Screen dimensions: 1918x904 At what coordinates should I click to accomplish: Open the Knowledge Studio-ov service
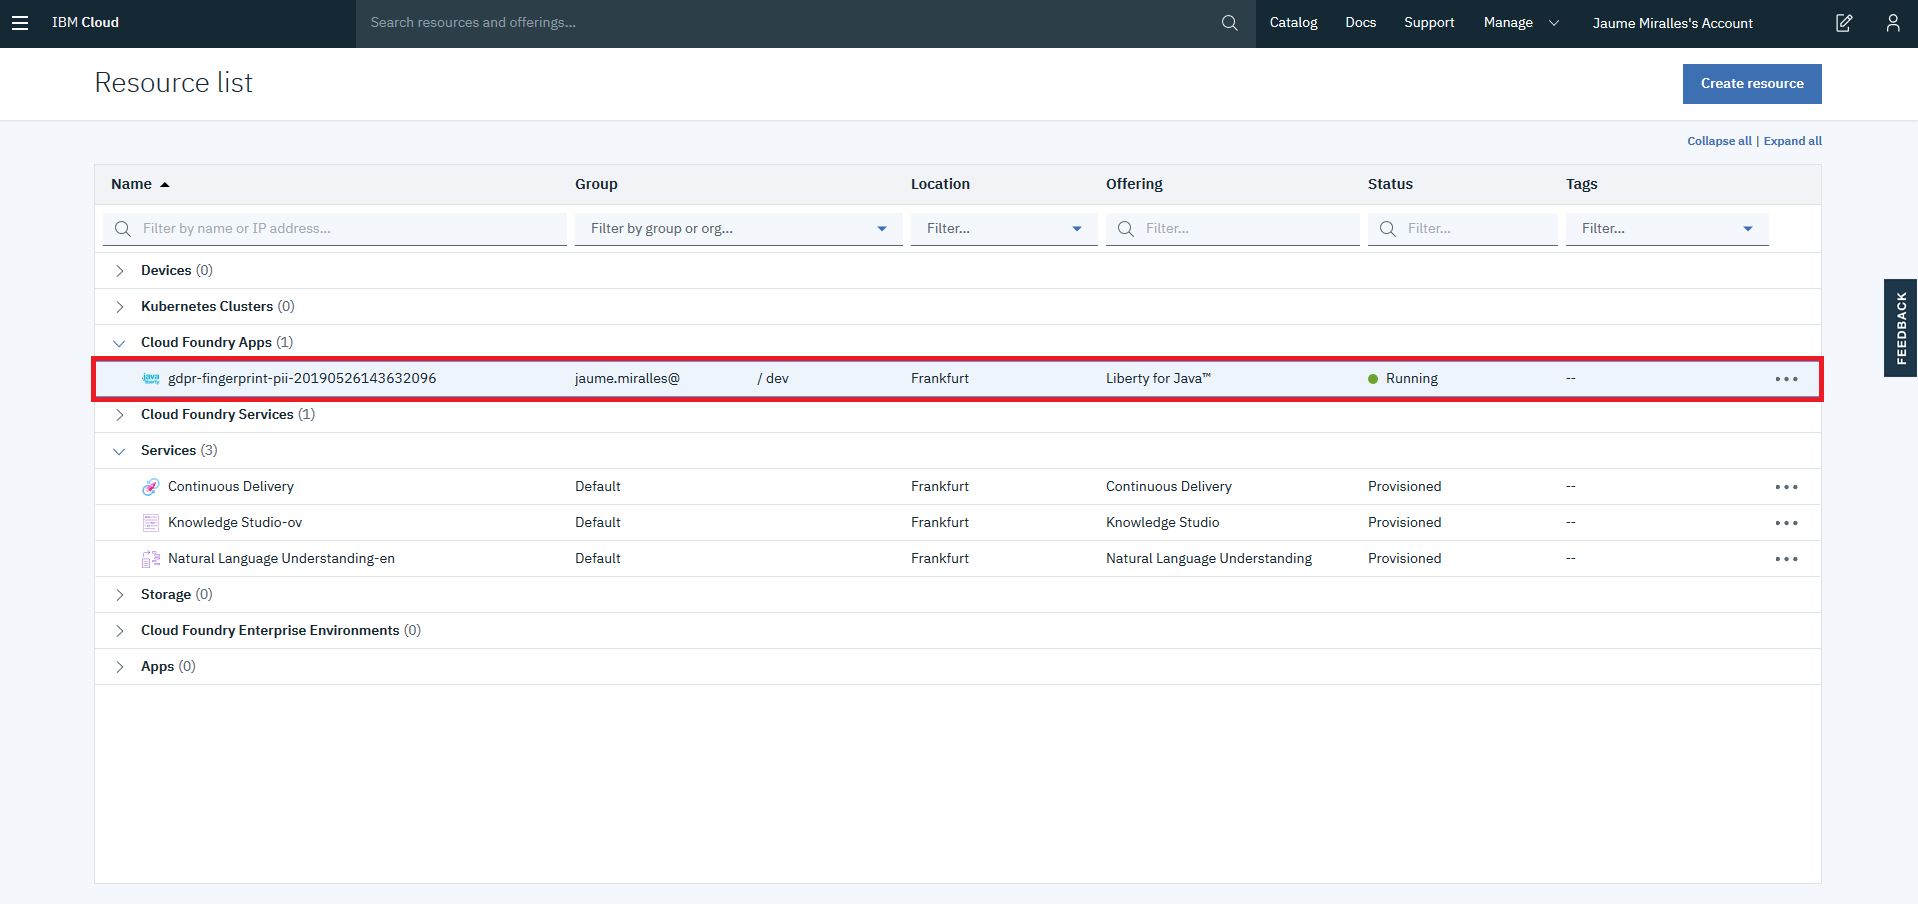click(x=235, y=522)
